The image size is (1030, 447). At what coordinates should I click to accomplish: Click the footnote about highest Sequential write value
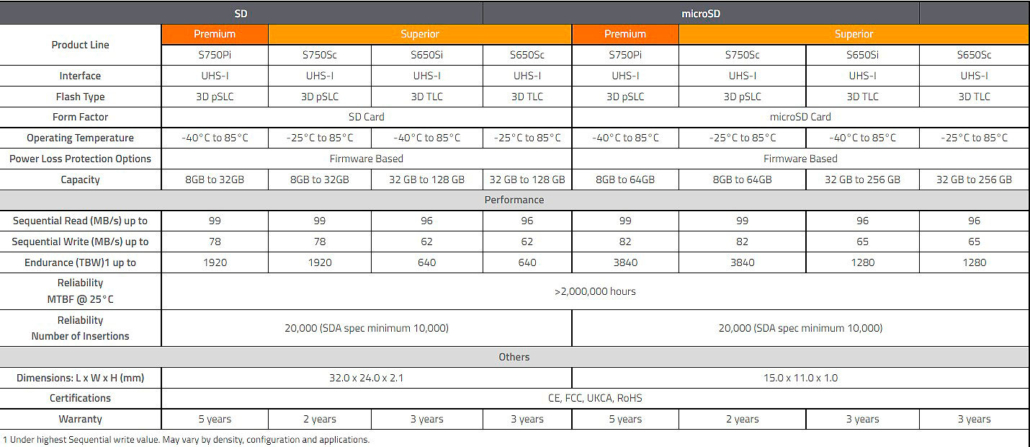[x=187, y=439]
